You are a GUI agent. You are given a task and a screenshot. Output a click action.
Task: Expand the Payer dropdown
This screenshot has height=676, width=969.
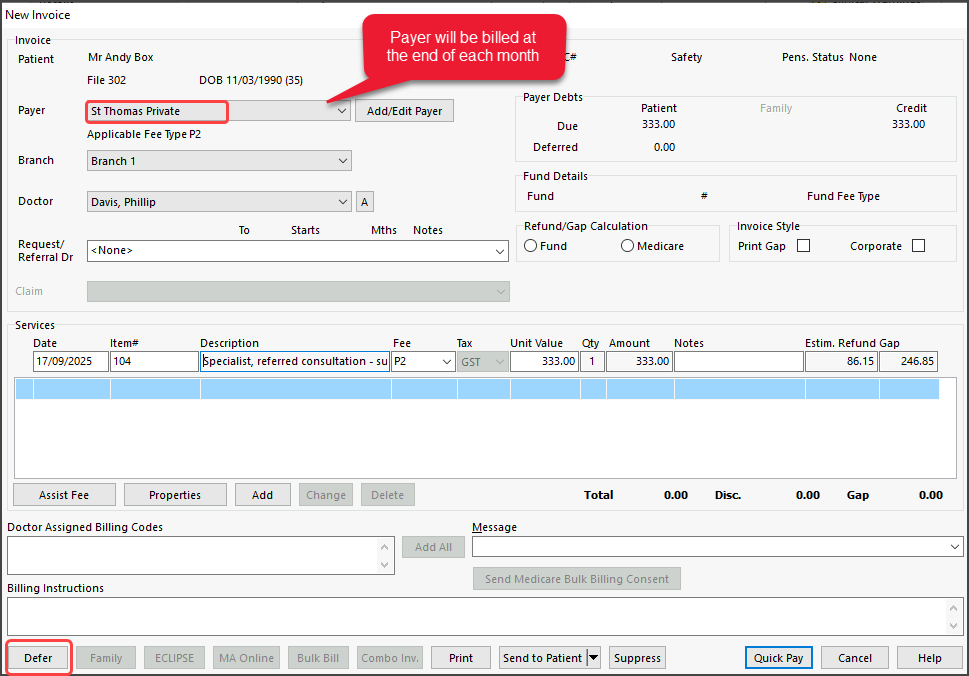point(342,111)
